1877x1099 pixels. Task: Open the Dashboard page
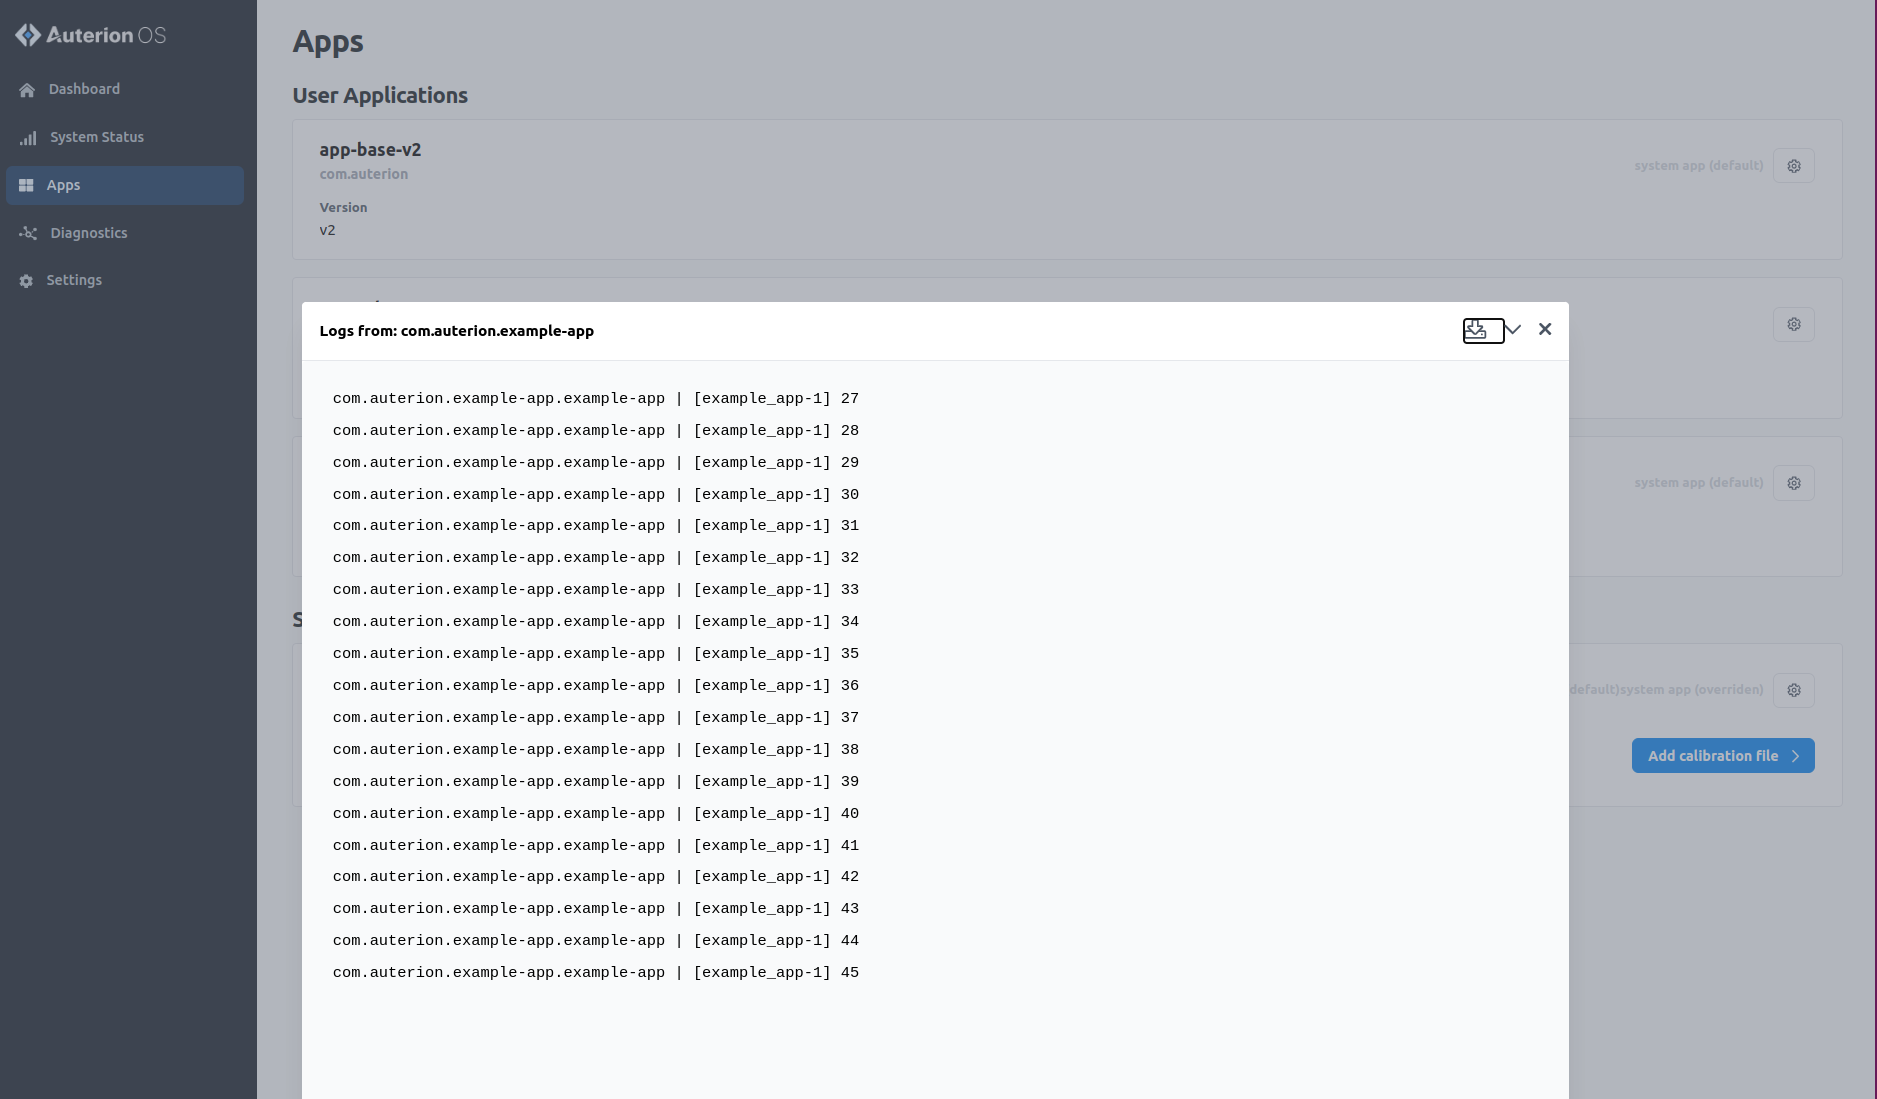pyautogui.click(x=84, y=89)
